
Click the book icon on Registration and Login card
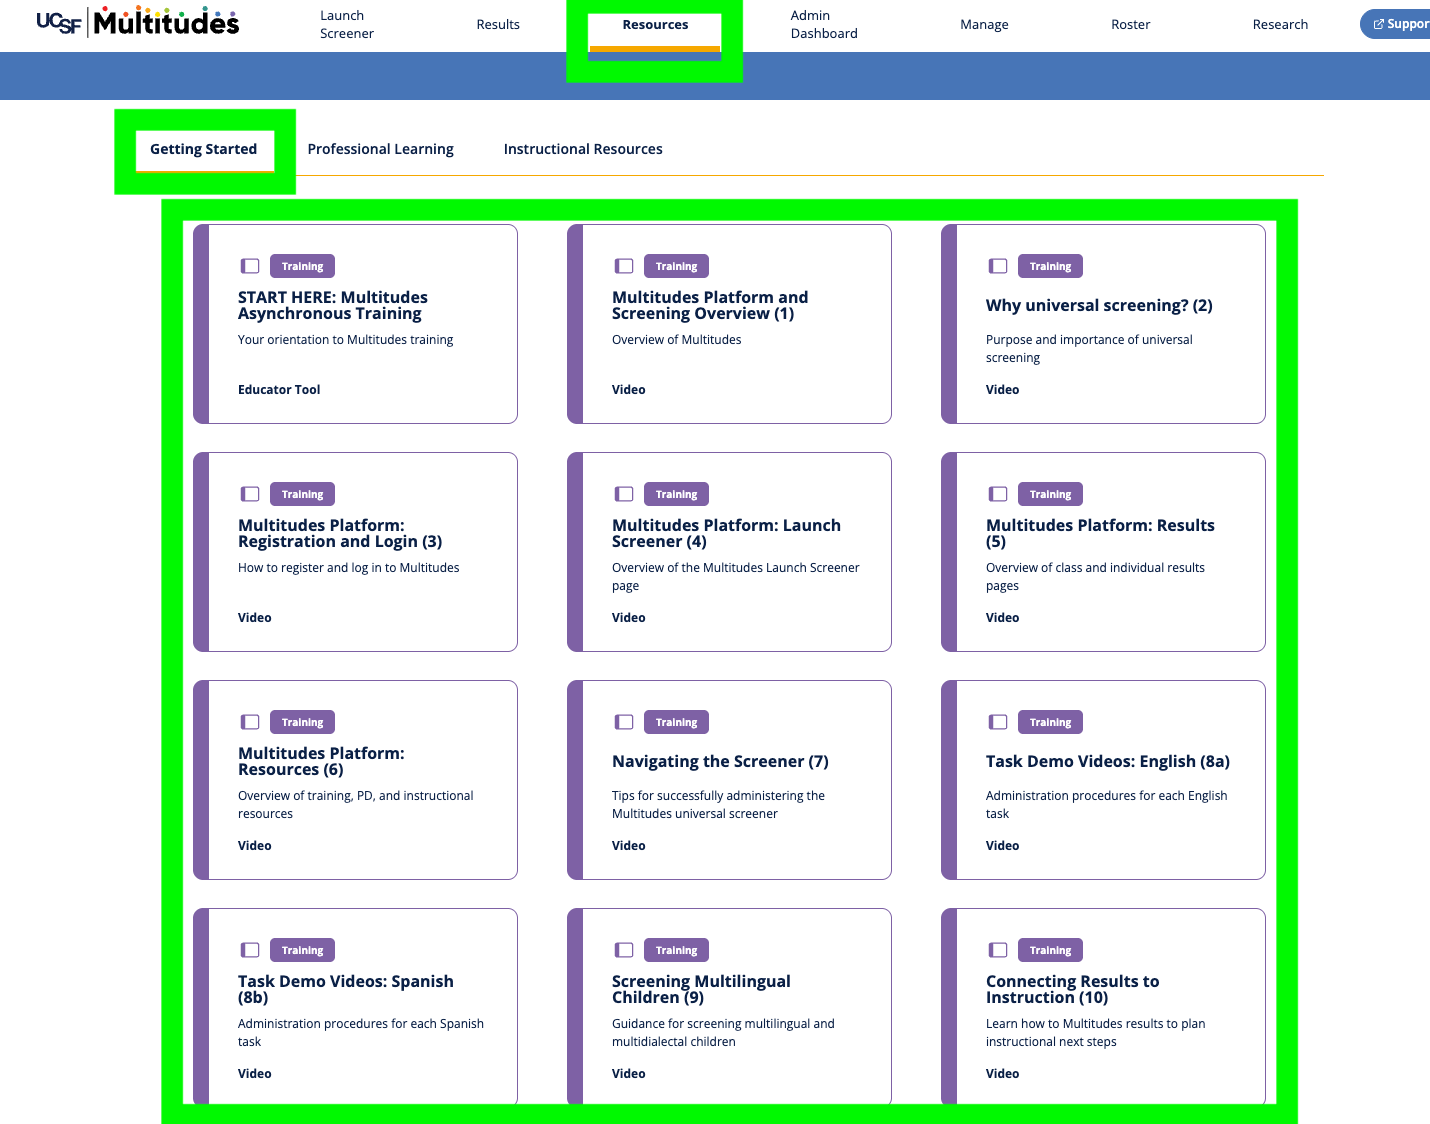pyautogui.click(x=250, y=494)
